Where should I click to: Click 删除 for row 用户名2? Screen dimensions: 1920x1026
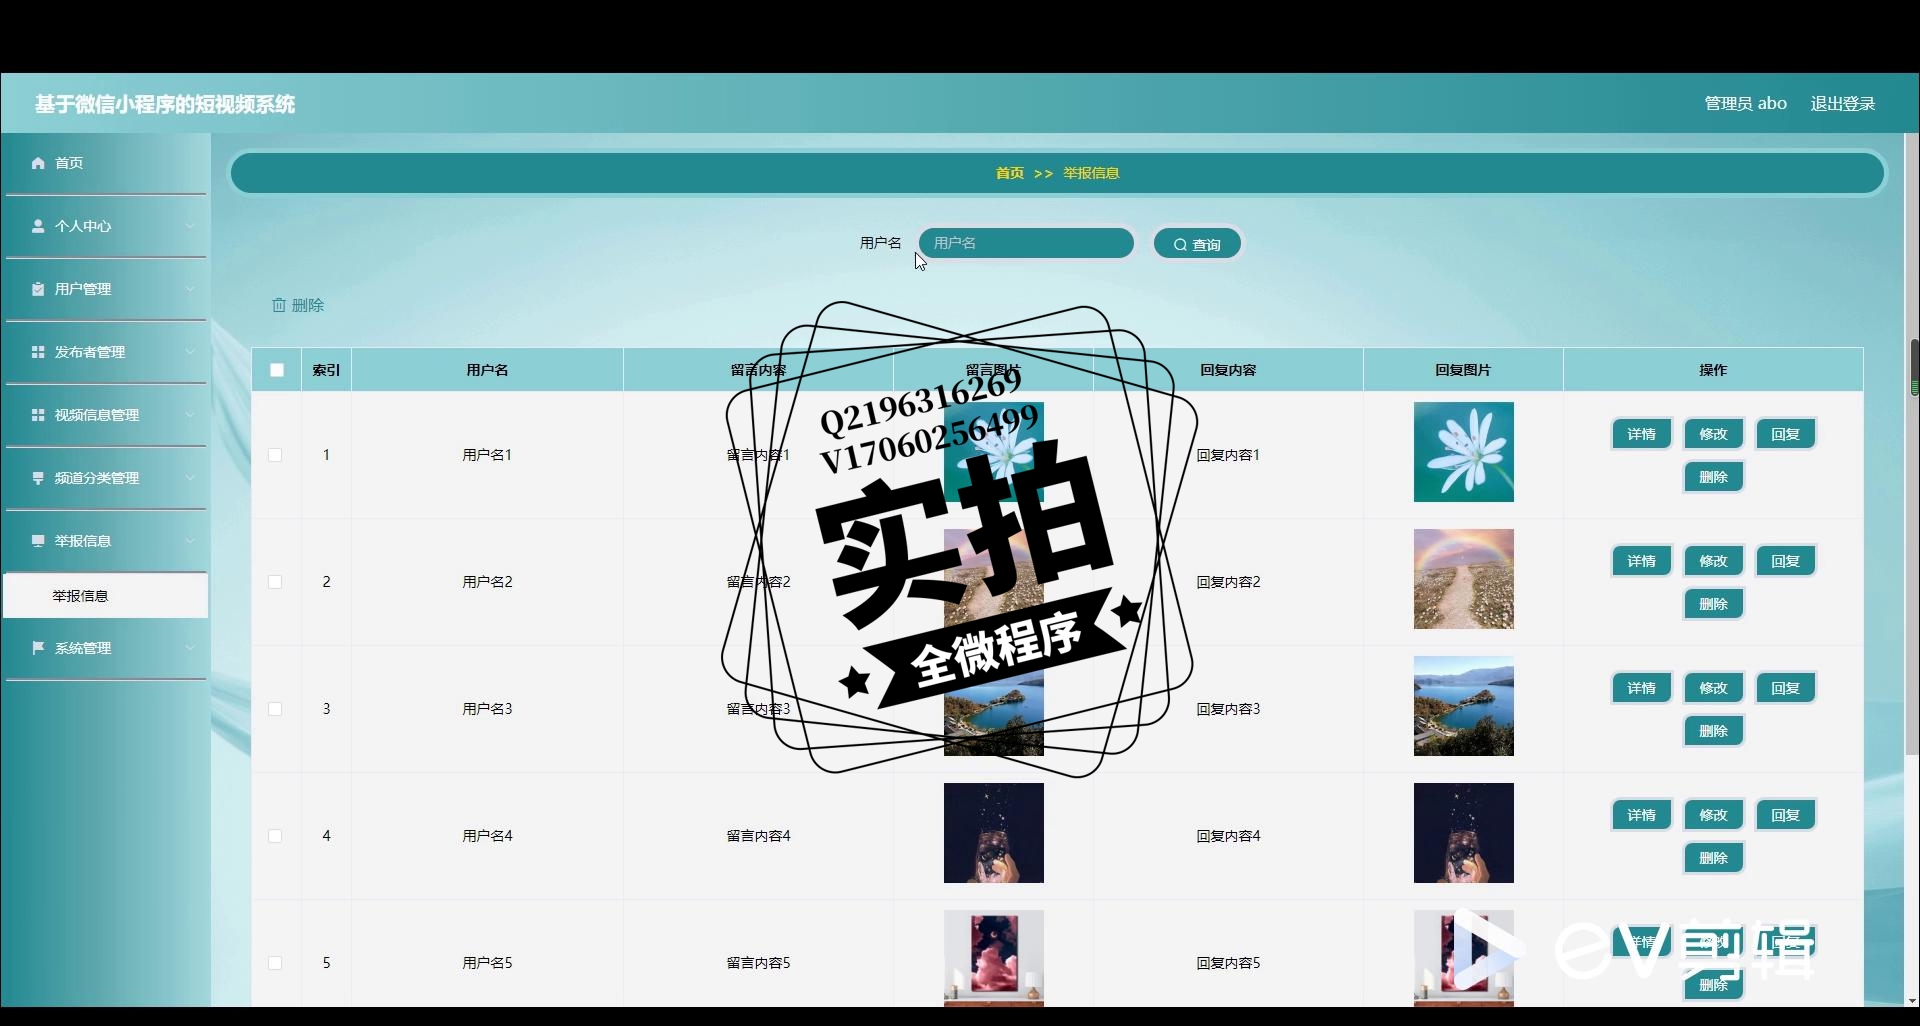(x=1713, y=604)
